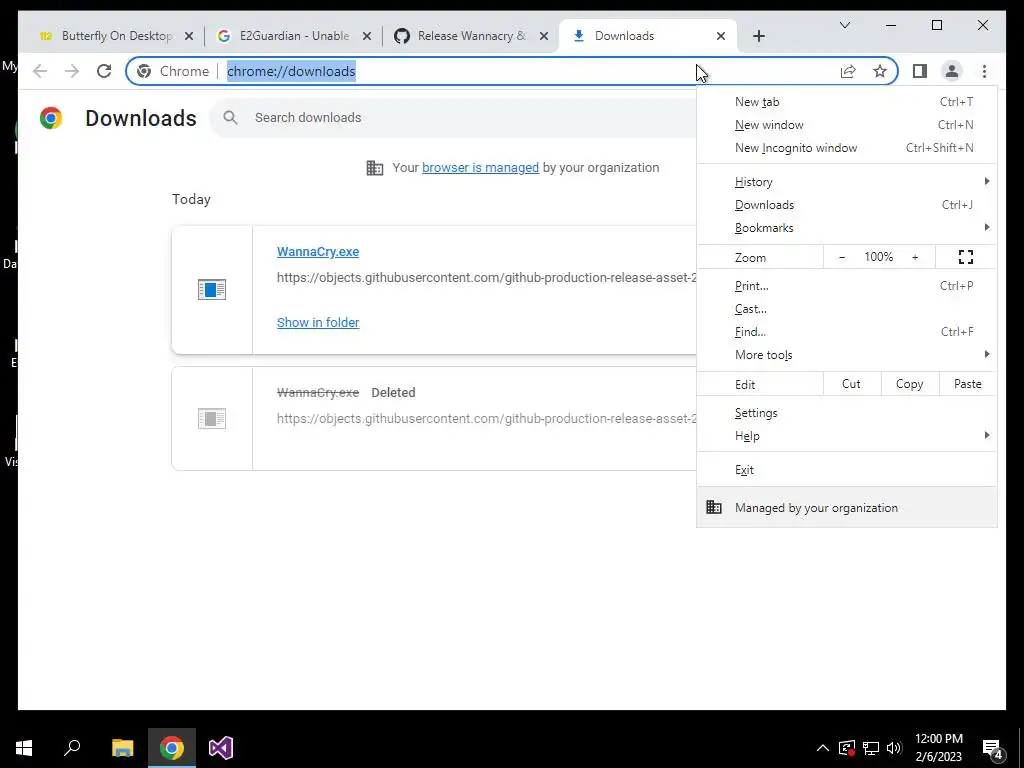Click the security alert tray icon
The width and height of the screenshot is (1024, 768).
click(x=846, y=748)
